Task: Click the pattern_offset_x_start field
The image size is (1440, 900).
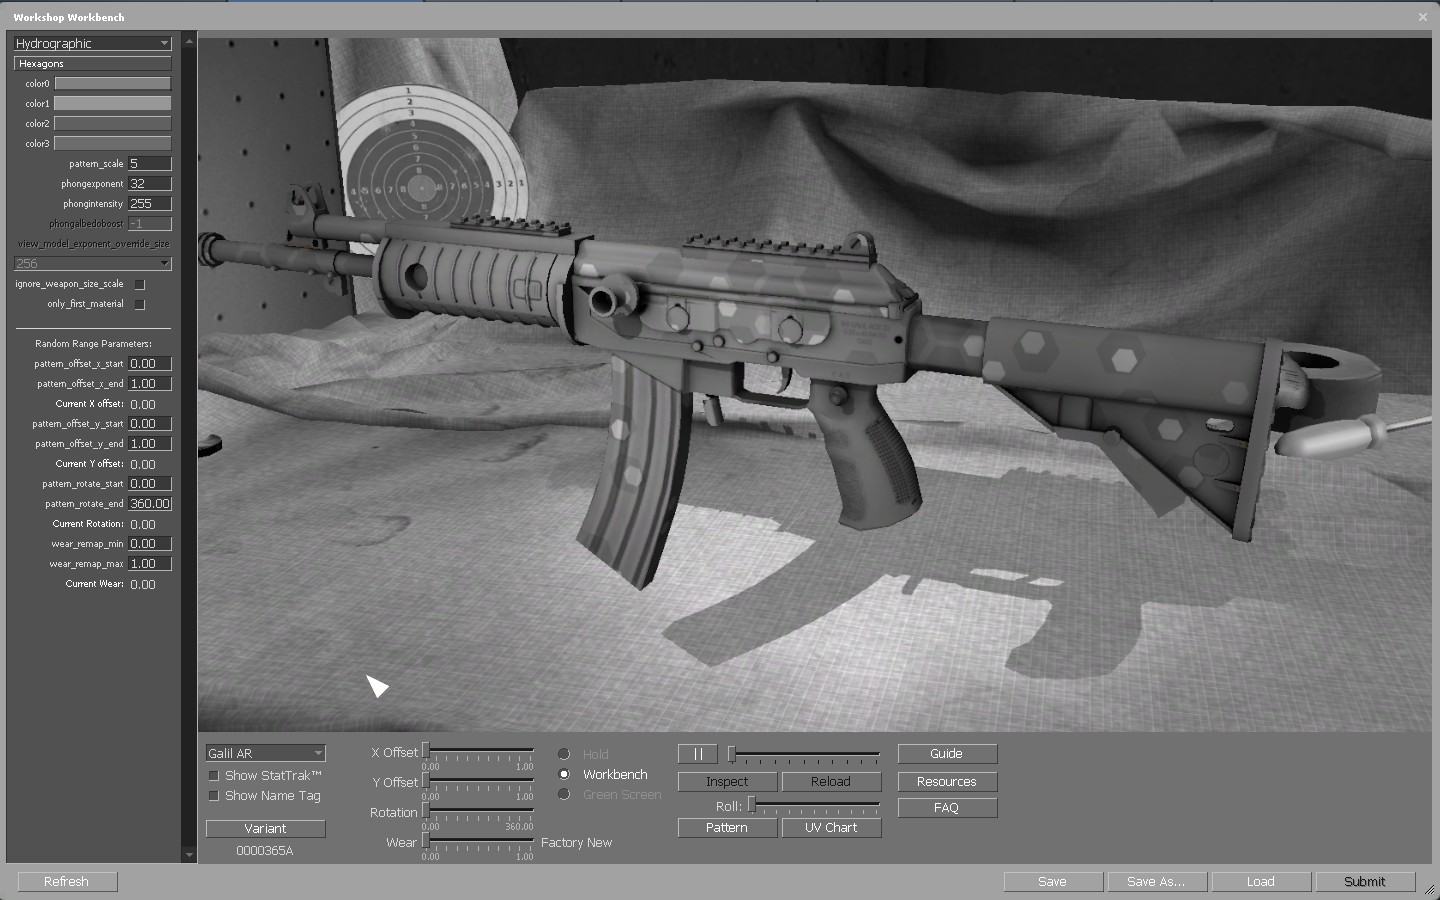Action: pos(150,364)
